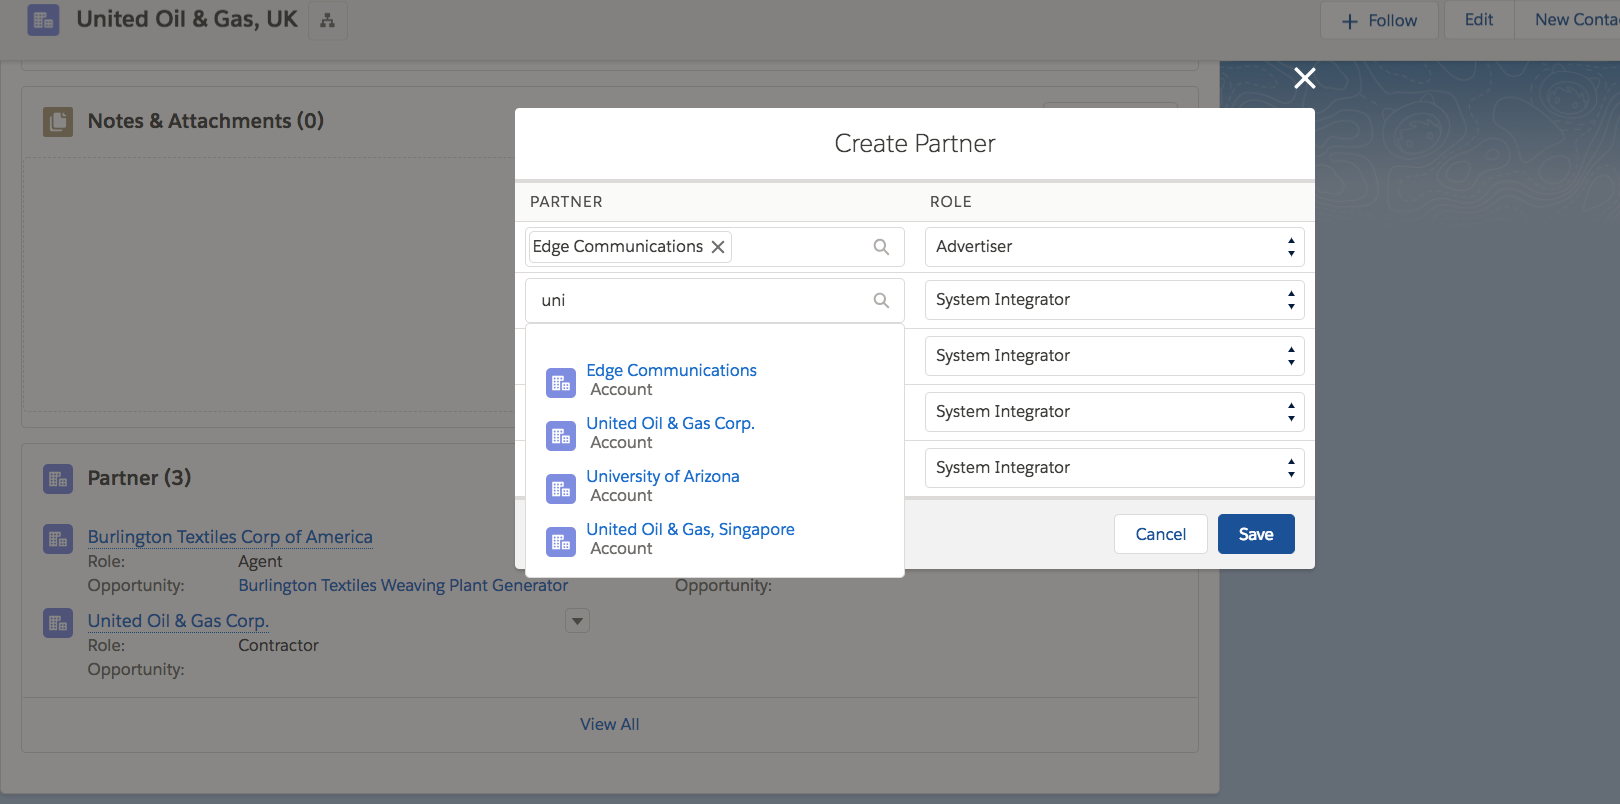
Task: Open the Advertiser role dropdown
Action: click(x=1114, y=247)
